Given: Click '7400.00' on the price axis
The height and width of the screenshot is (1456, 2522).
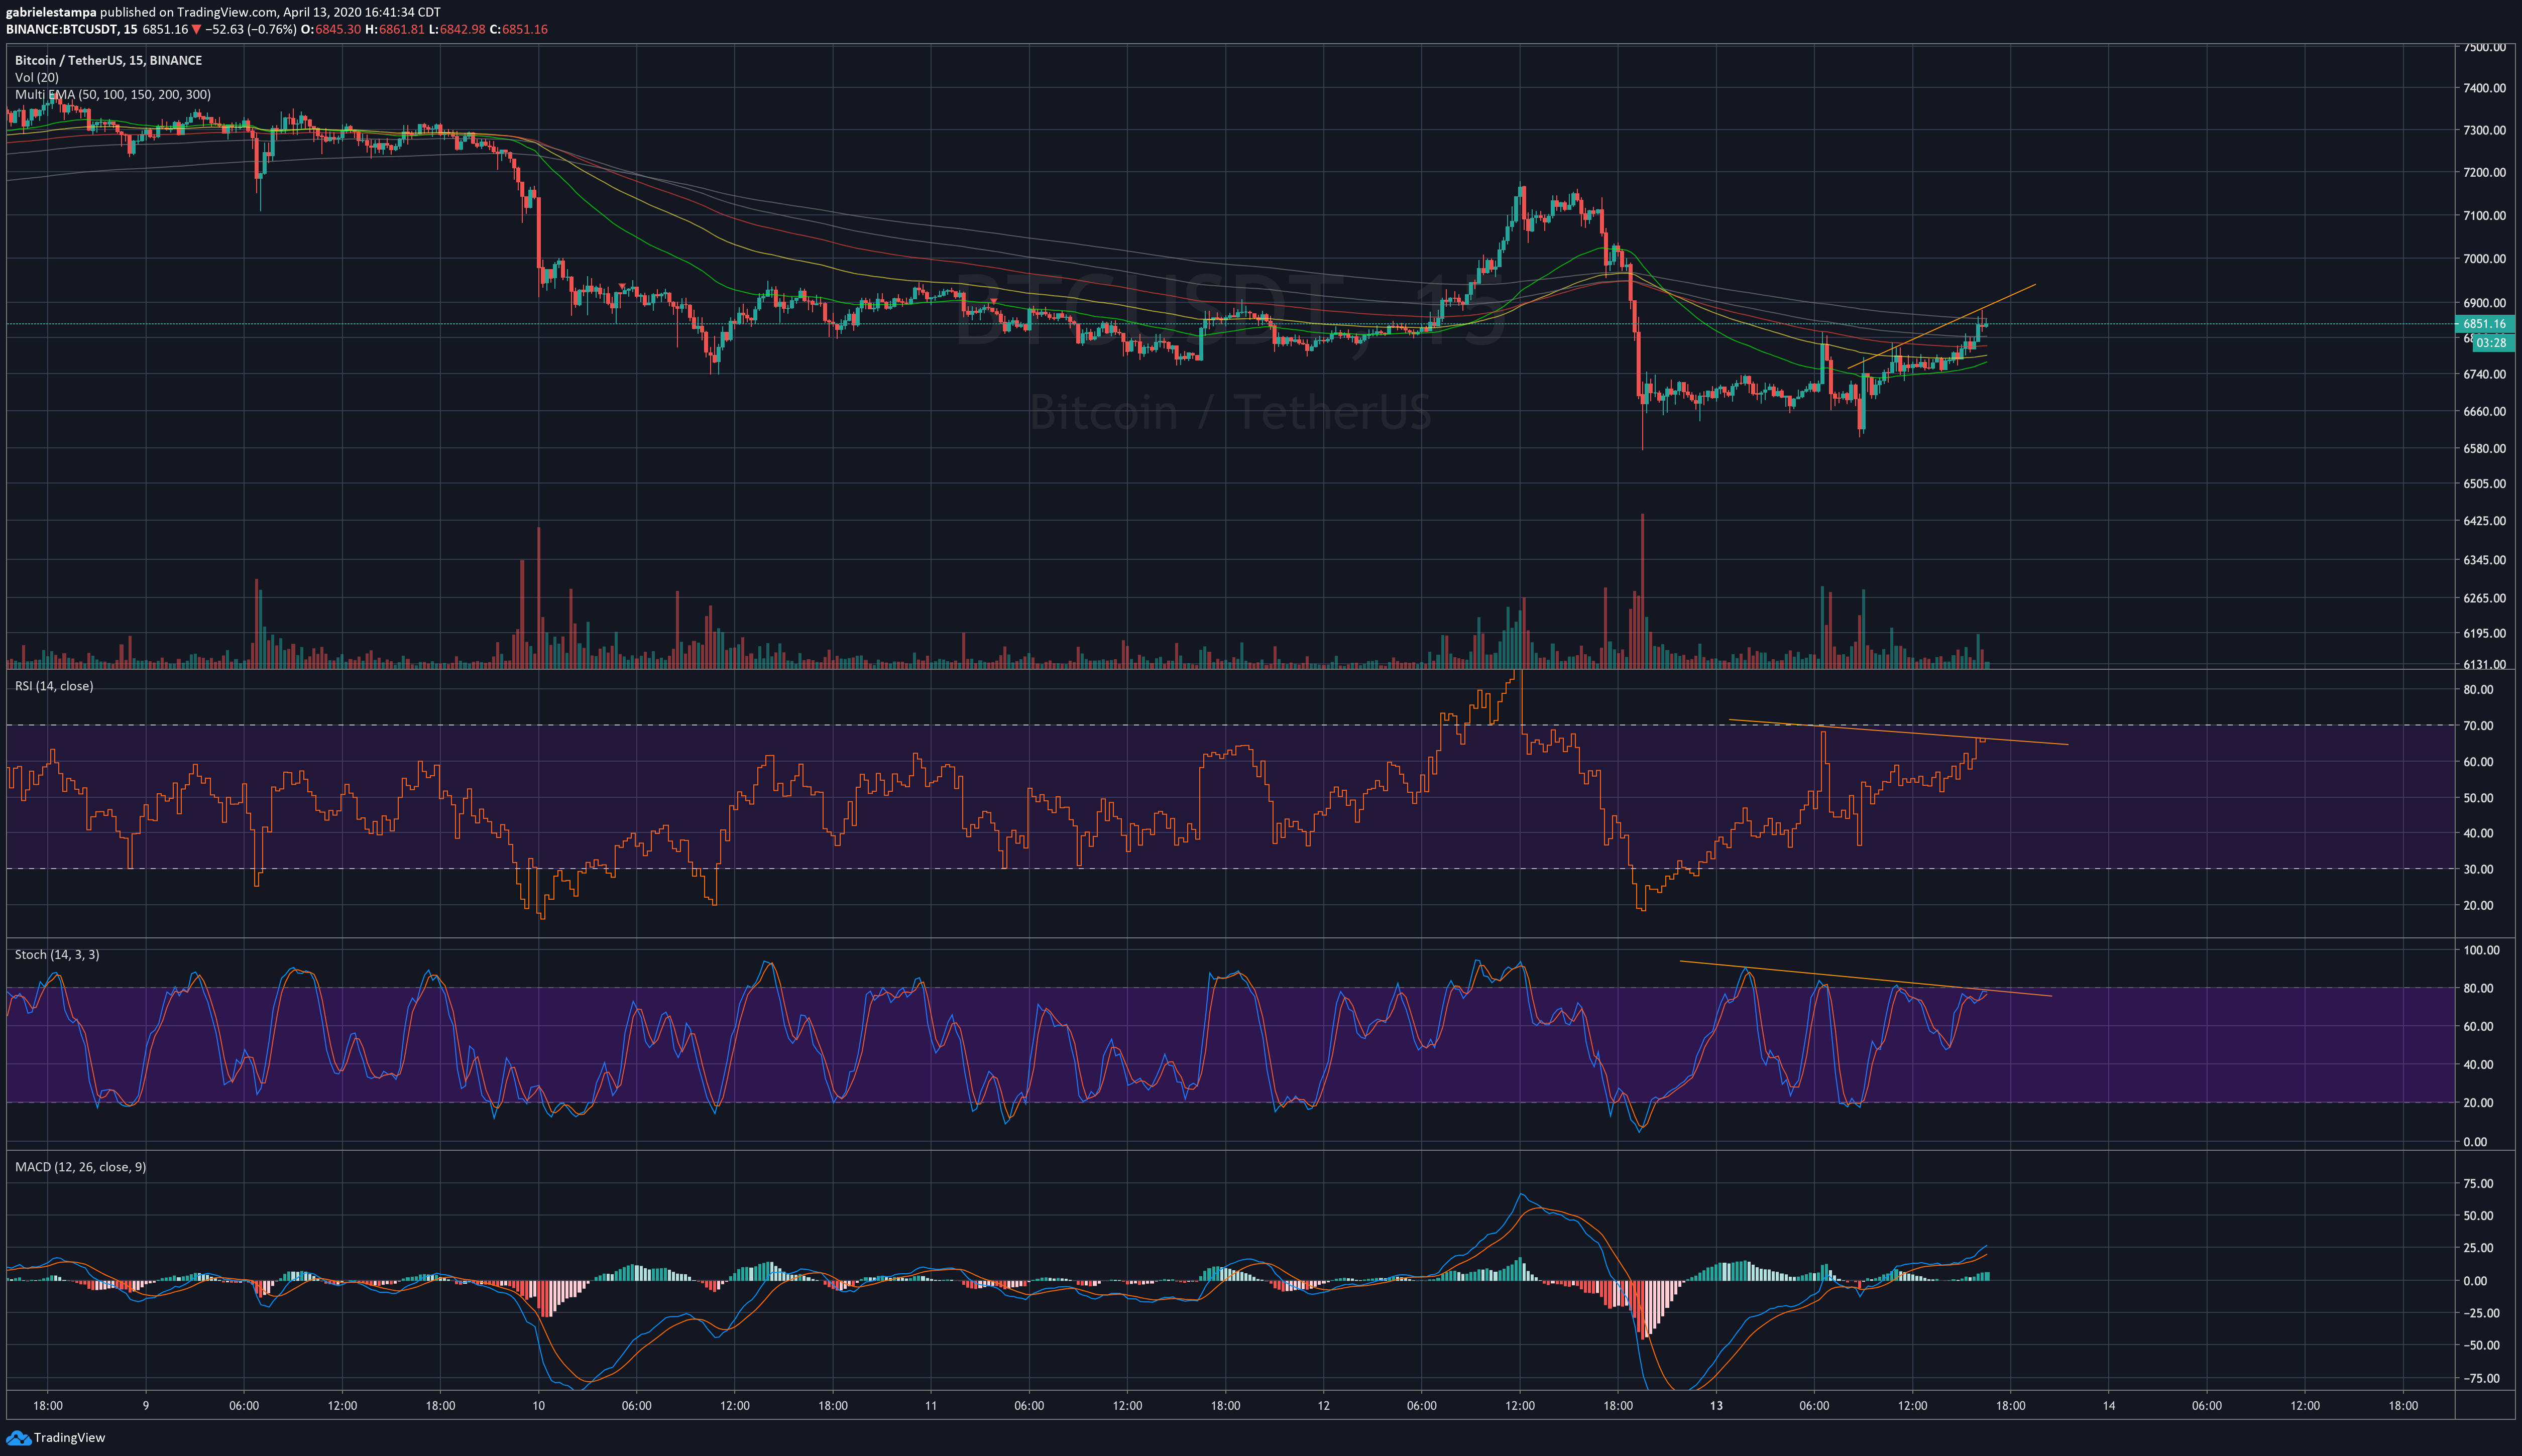Looking at the screenshot, I should (2484, 88).
